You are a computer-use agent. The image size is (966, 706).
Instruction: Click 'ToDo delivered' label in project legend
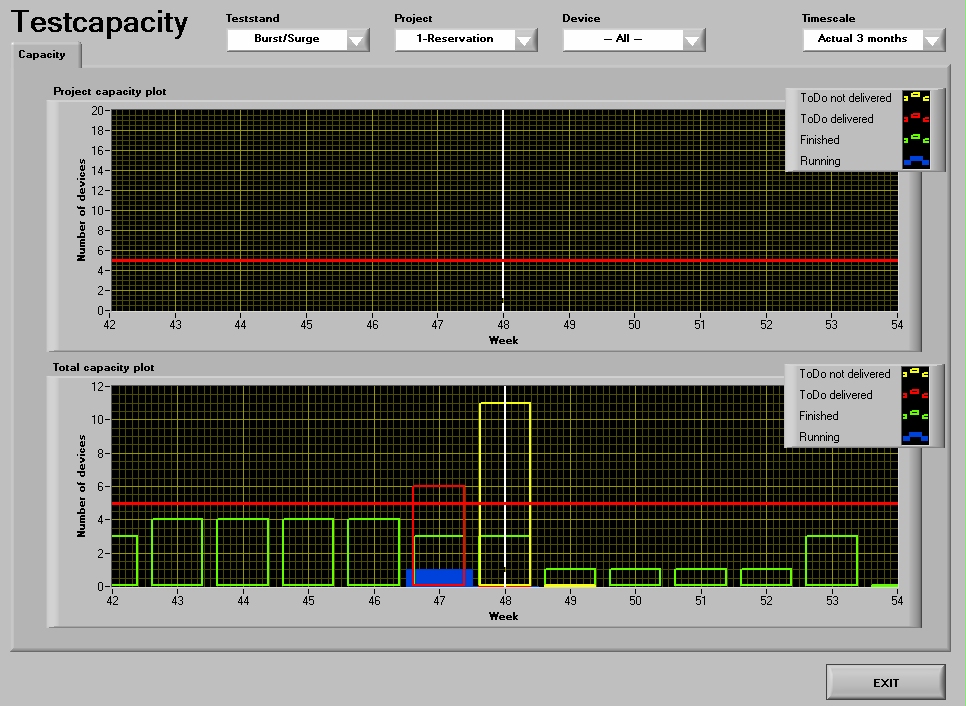tap(837, 119)
